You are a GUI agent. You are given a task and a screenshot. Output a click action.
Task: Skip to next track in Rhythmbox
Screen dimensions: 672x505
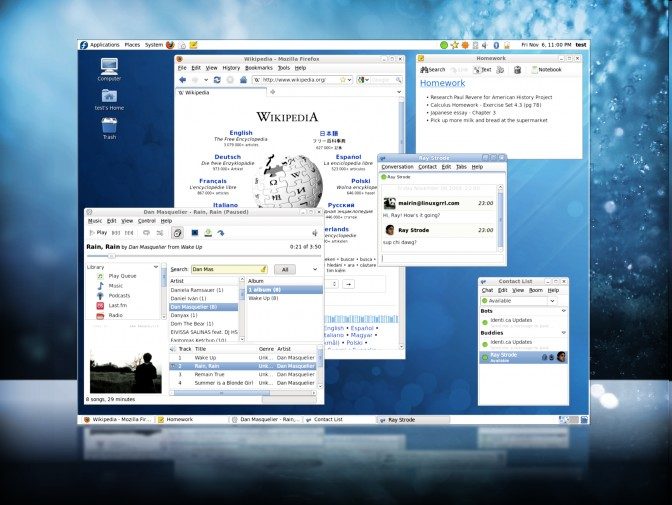click(129, 232)
